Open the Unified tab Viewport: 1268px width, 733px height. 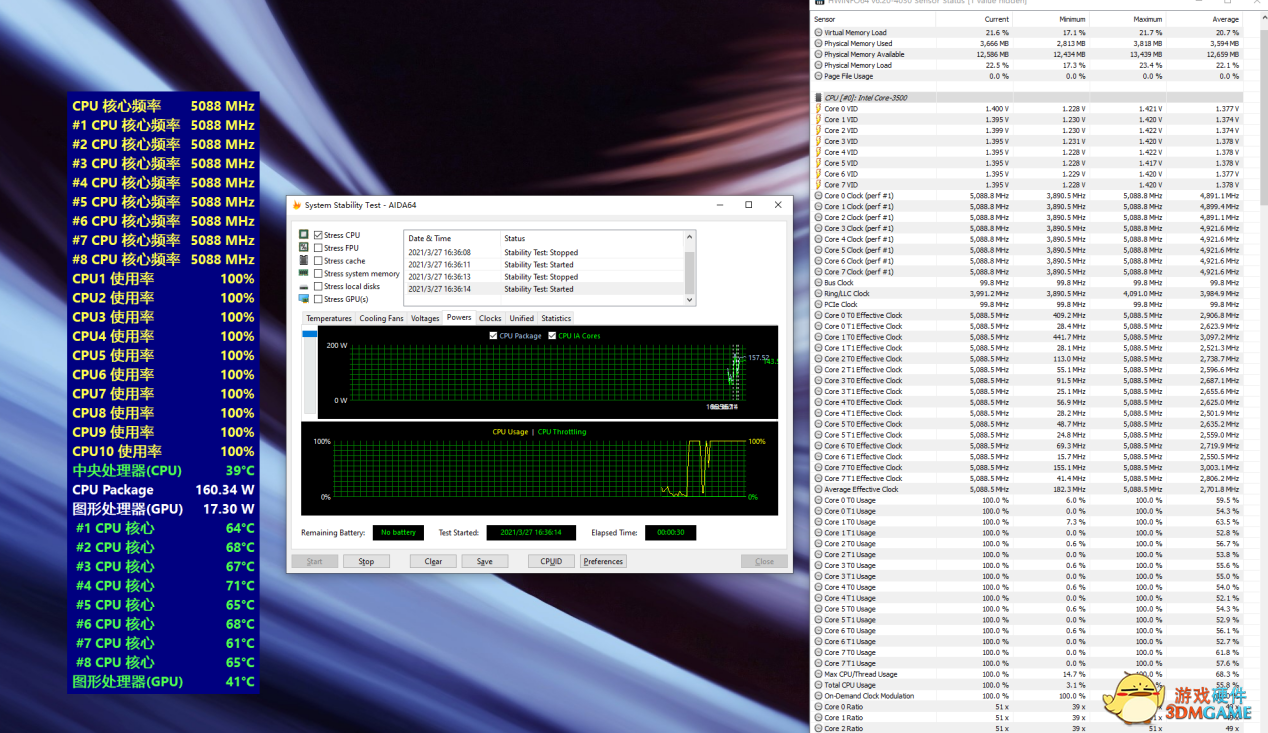[522, 318]
